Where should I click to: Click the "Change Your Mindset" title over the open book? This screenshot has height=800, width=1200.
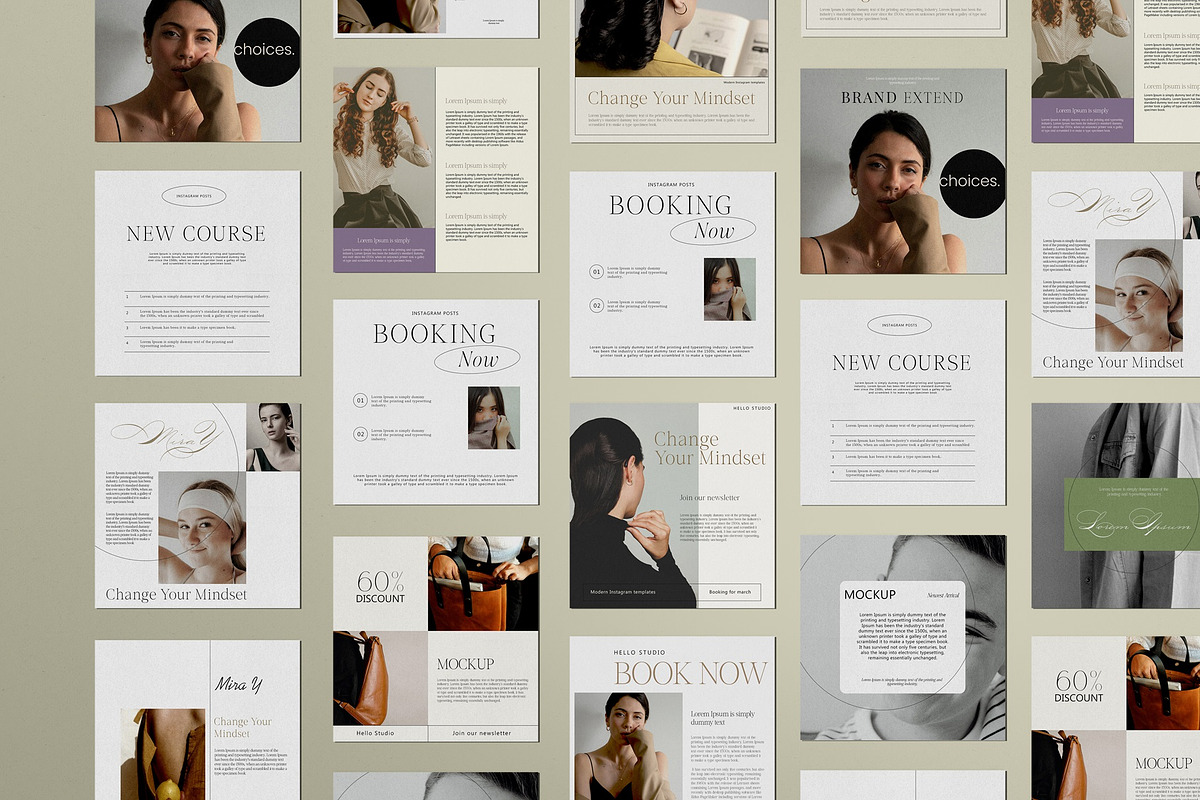[671, 98]
